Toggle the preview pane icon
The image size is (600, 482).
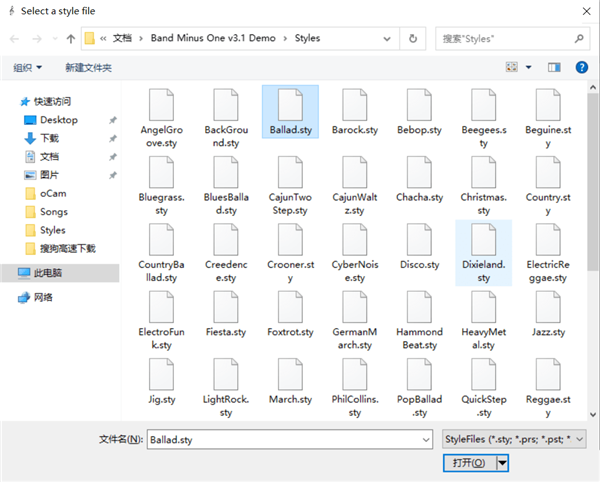[x=553, y=67]
